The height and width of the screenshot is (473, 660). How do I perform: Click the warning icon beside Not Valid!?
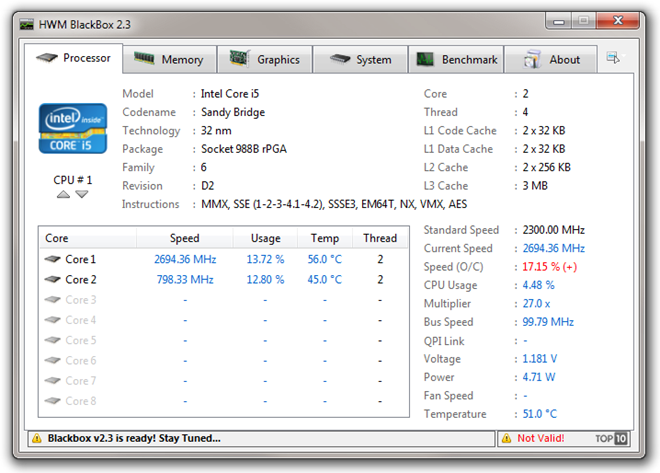(506, 438)
